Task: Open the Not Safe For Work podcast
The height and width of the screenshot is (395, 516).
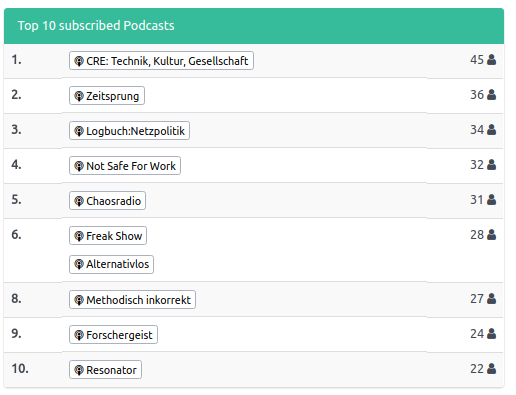Action: click(x=125, y=166)
